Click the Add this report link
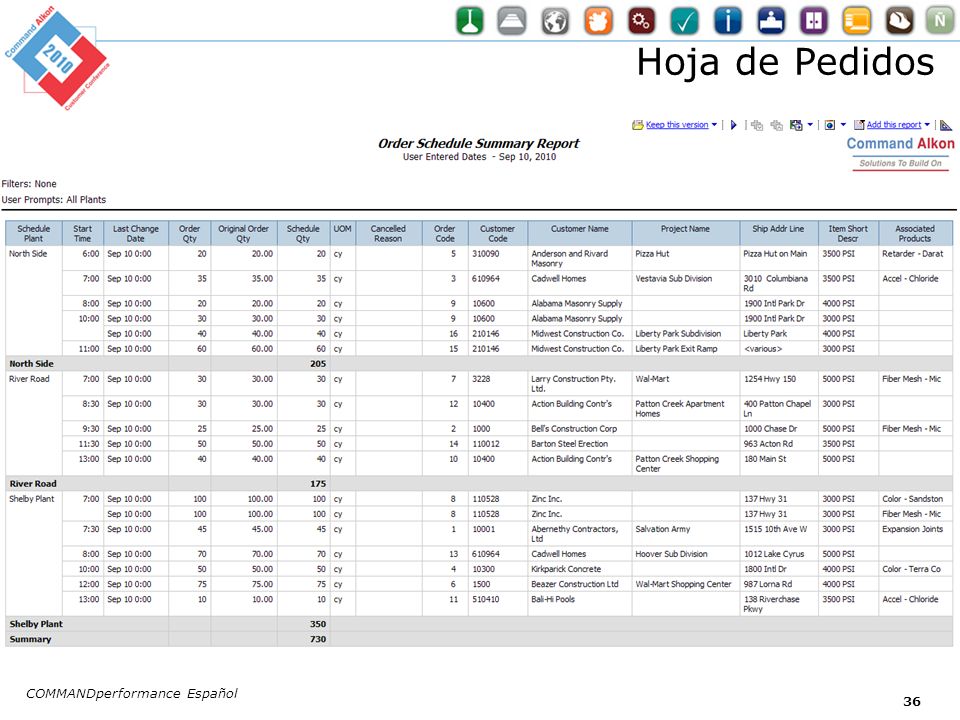Viewport: 960px width, 720px height. tap(894, 125)
